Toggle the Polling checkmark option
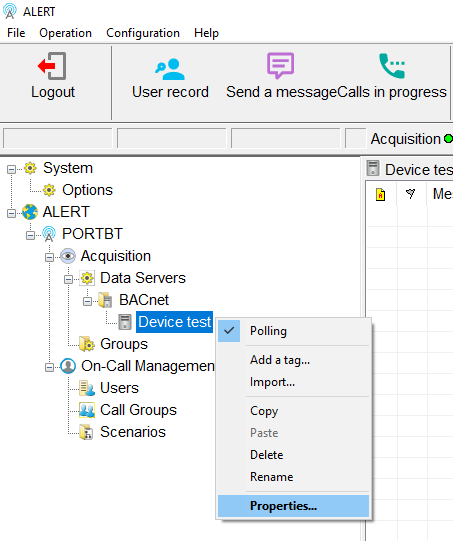453x541 pixels. [x=229, y=331]
